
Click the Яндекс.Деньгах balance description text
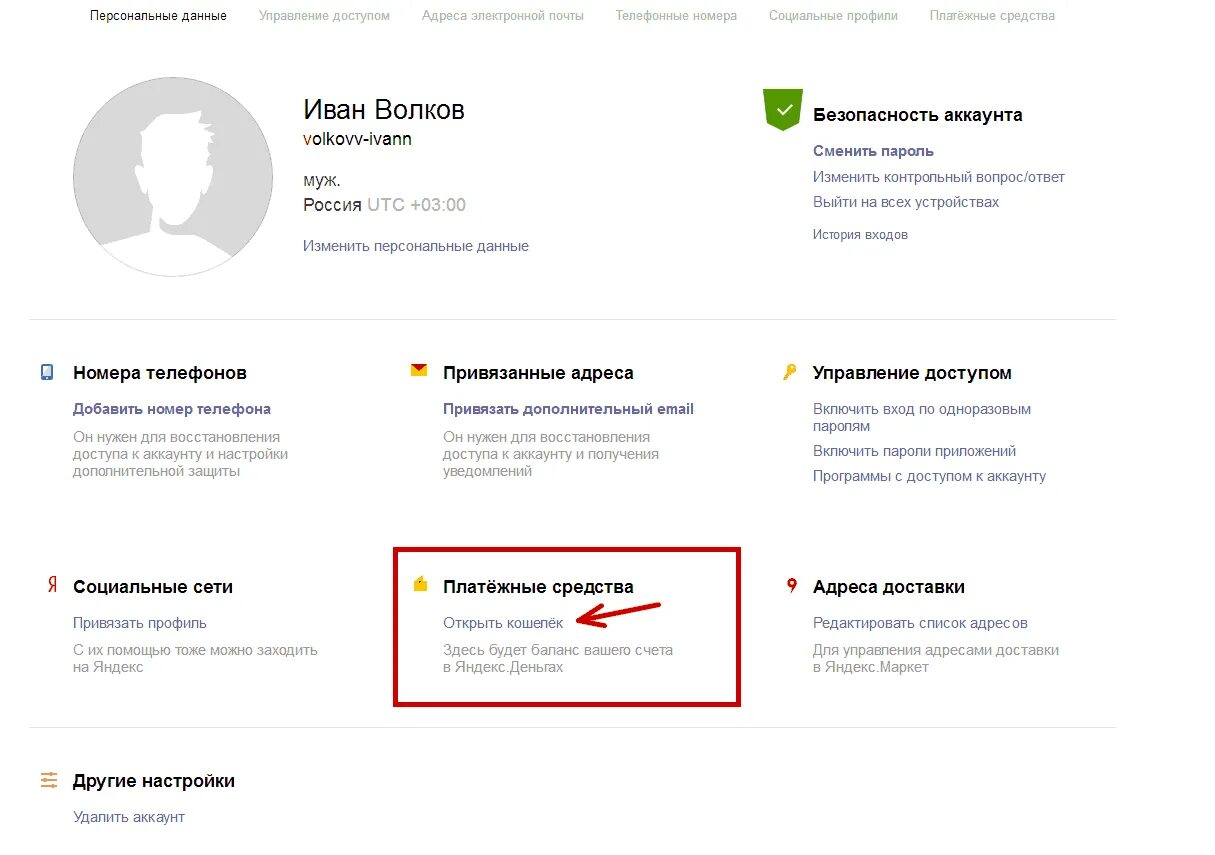[x=558, y=658]
